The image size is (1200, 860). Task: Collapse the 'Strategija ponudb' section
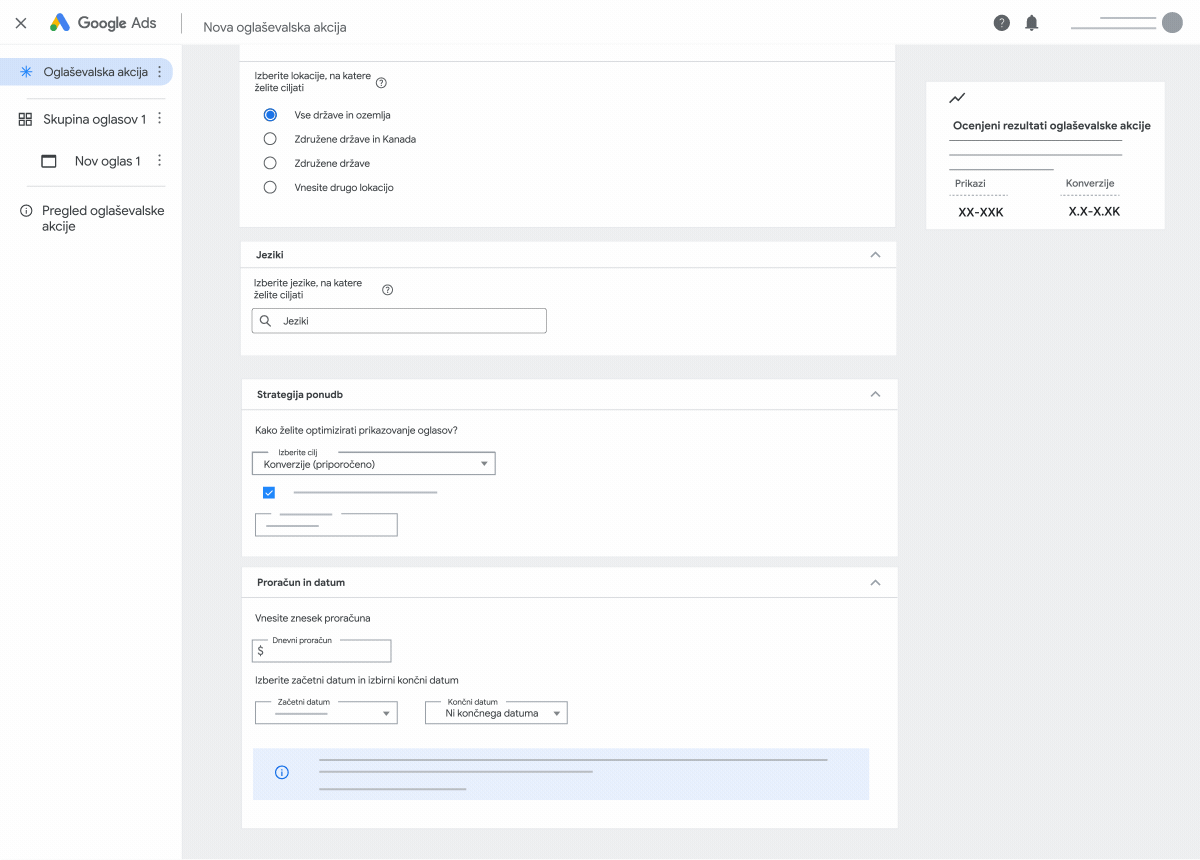pyautogui.click(x=875, y=394)
